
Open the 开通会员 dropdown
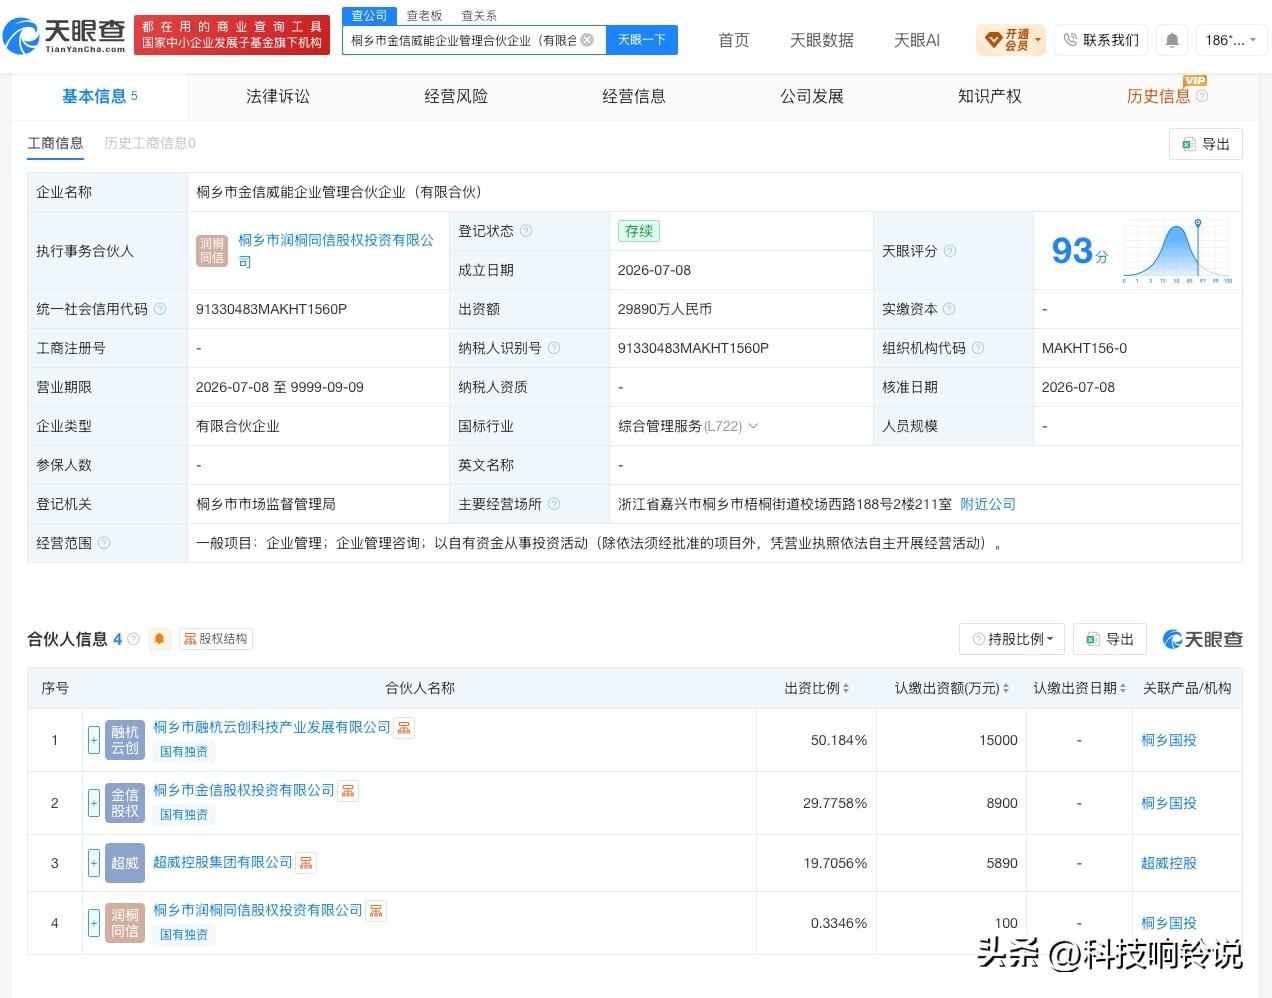[x=1011, y=40]
